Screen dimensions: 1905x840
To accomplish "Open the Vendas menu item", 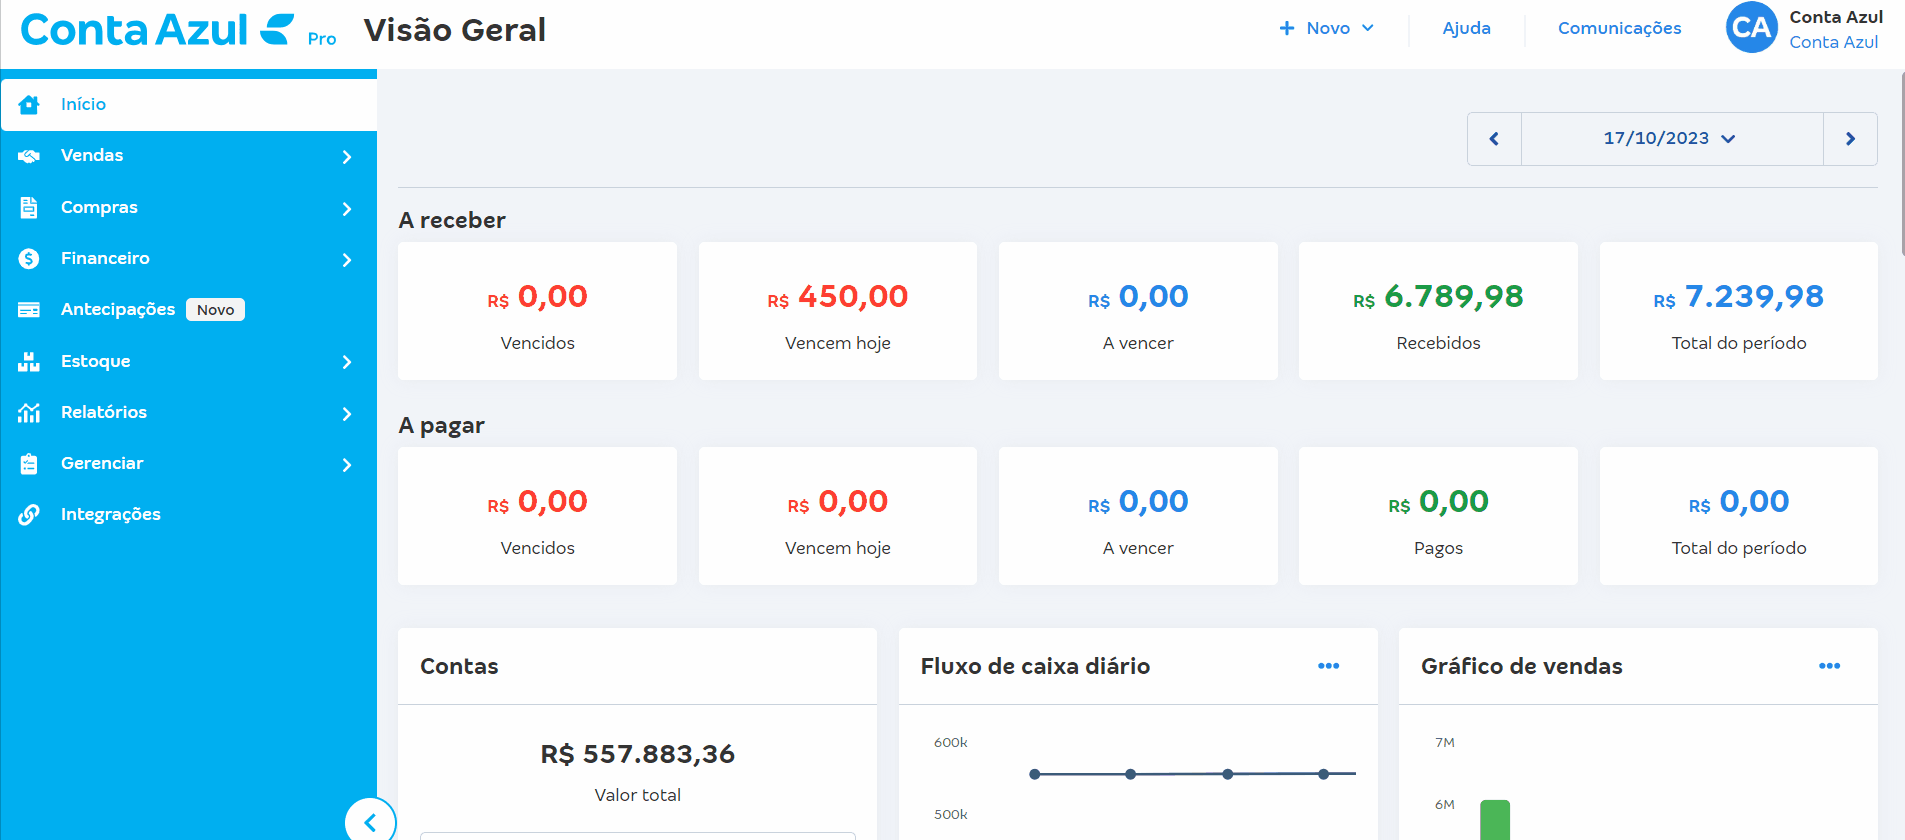I will (x=189, y=156).
